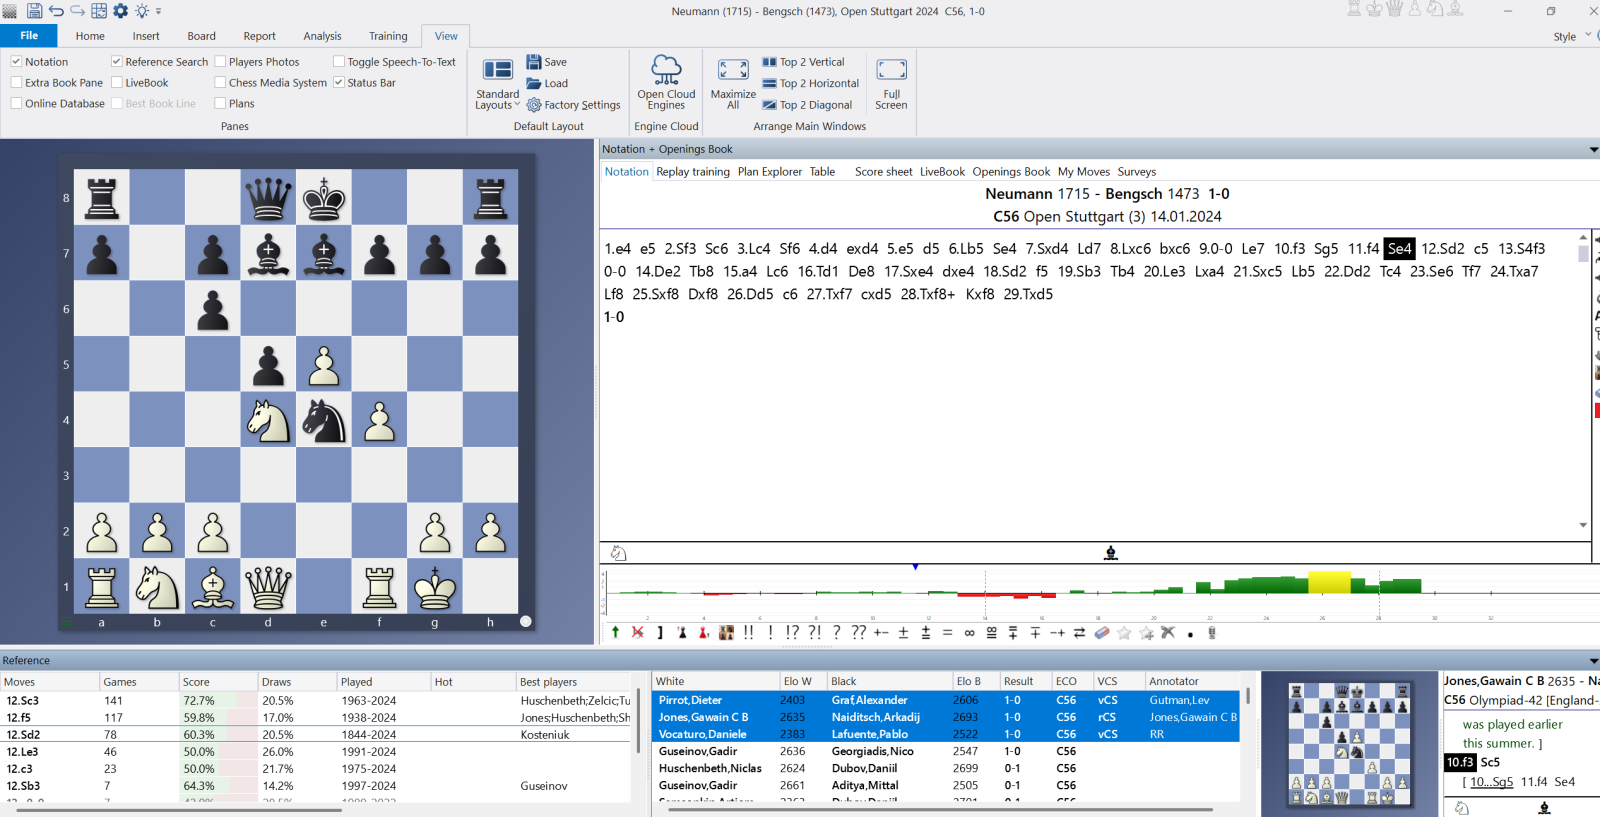Screen dimensions: 1600x817
Task: Open the Openings Book tab
Action: (x=1011, y=172)
